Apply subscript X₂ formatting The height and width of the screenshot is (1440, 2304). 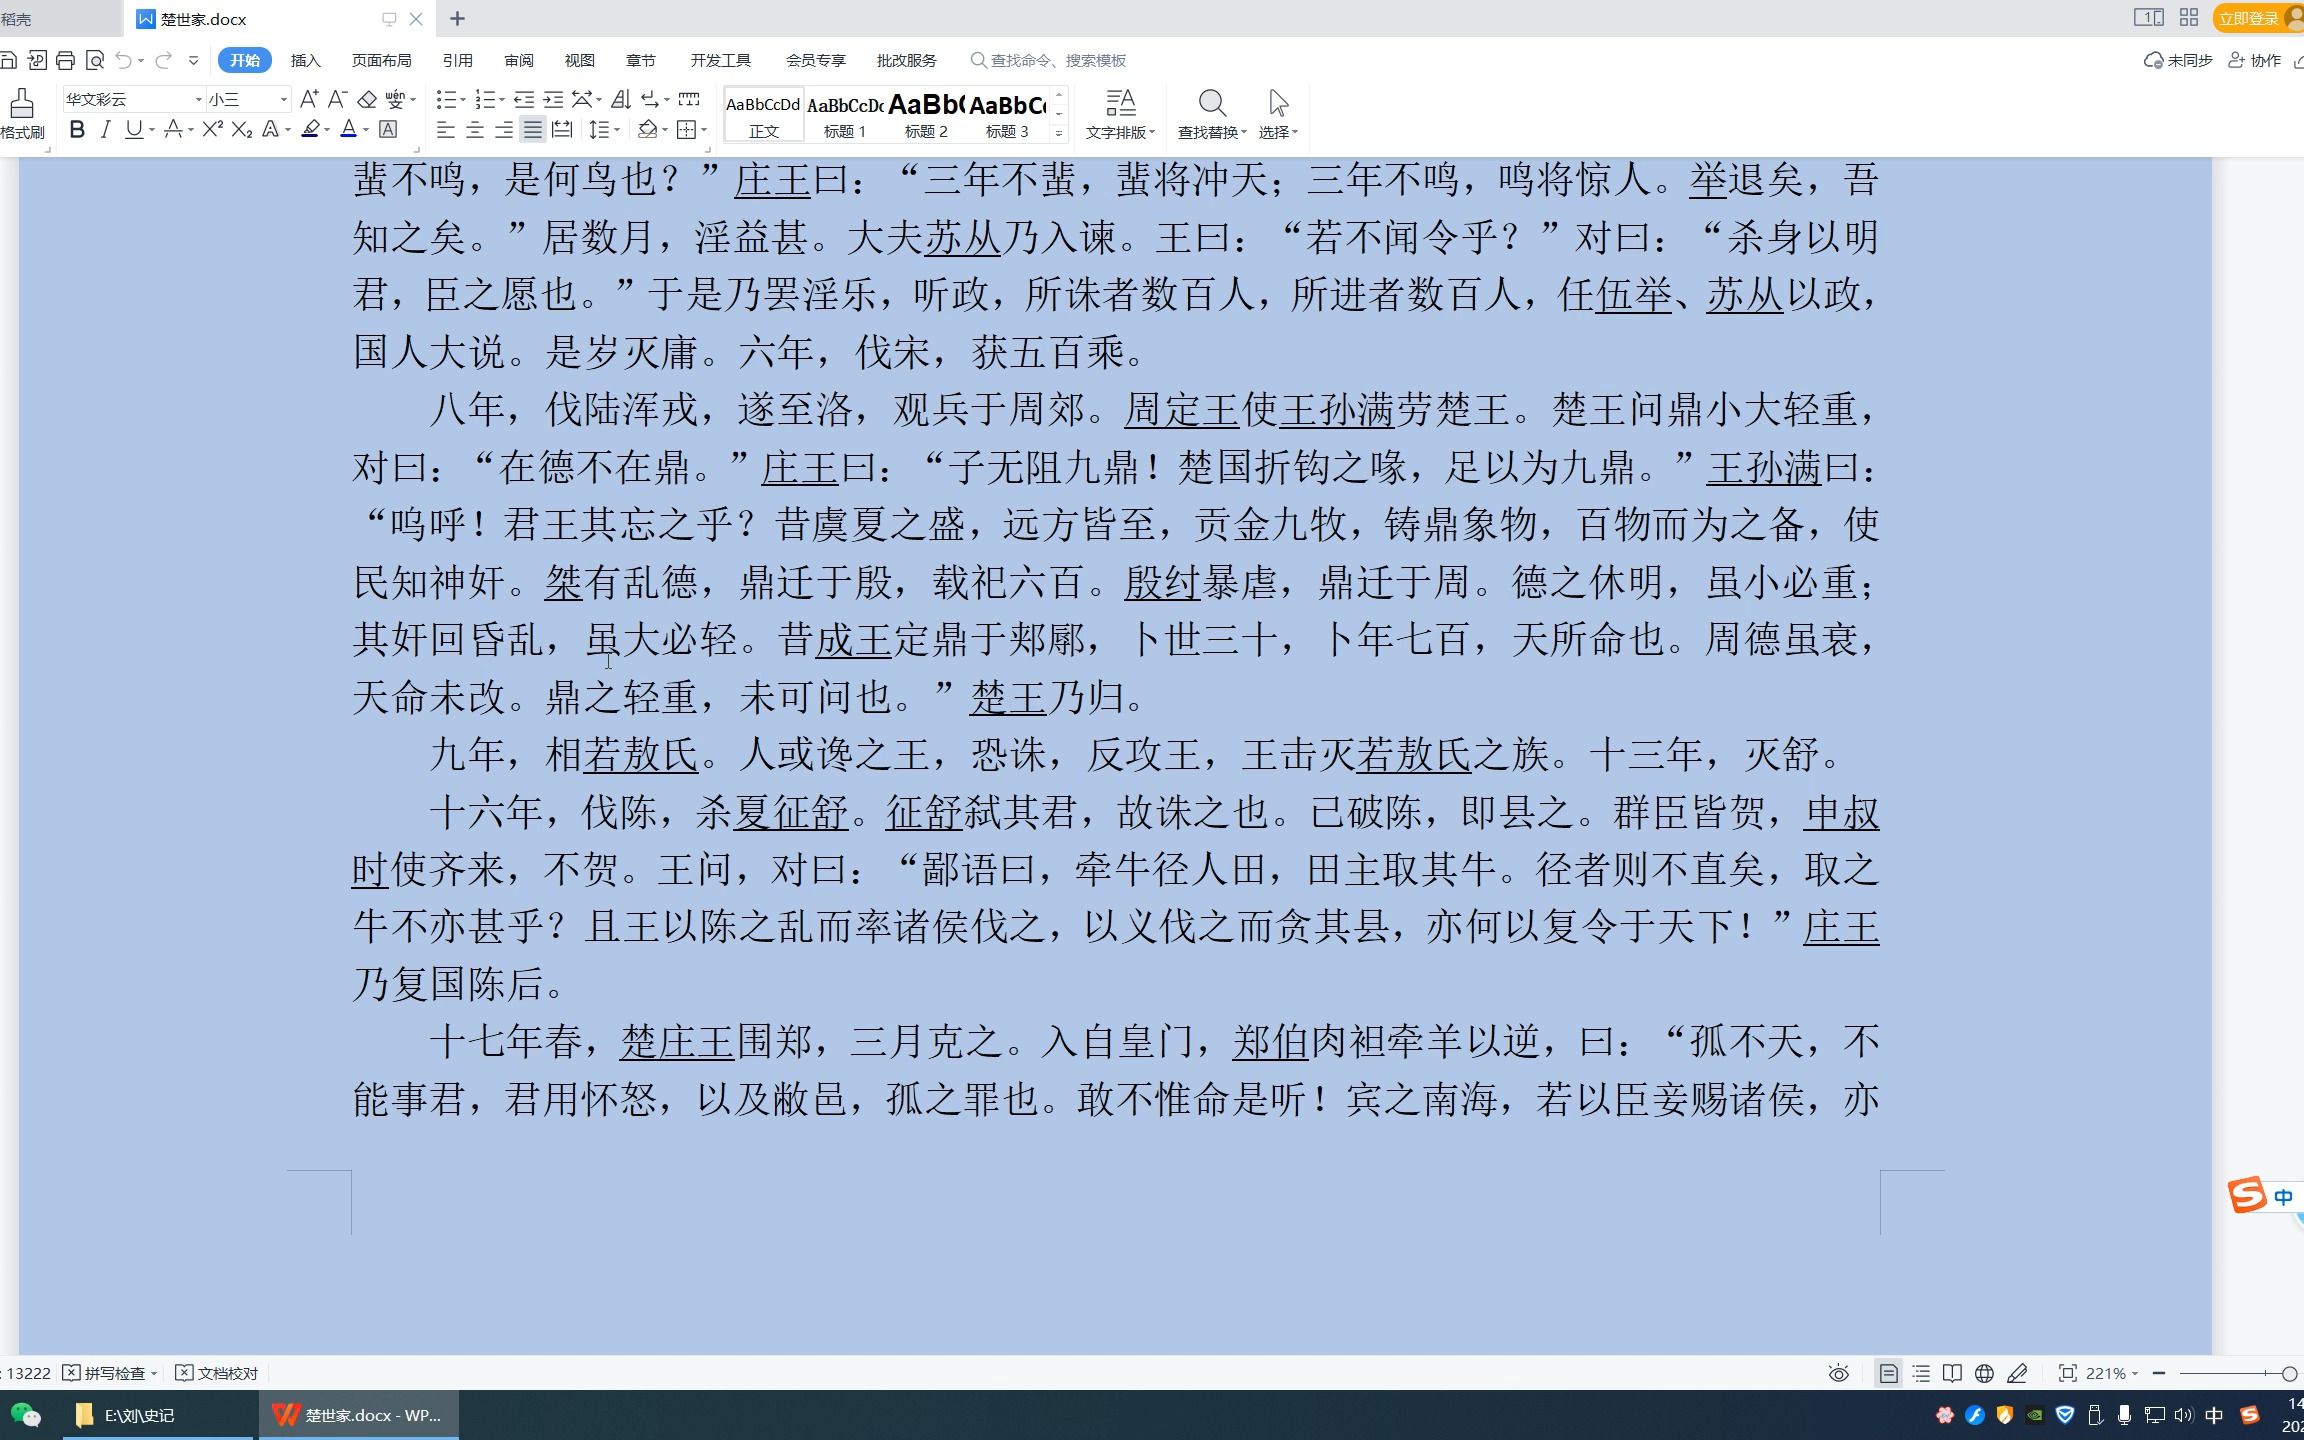point(242,129)
